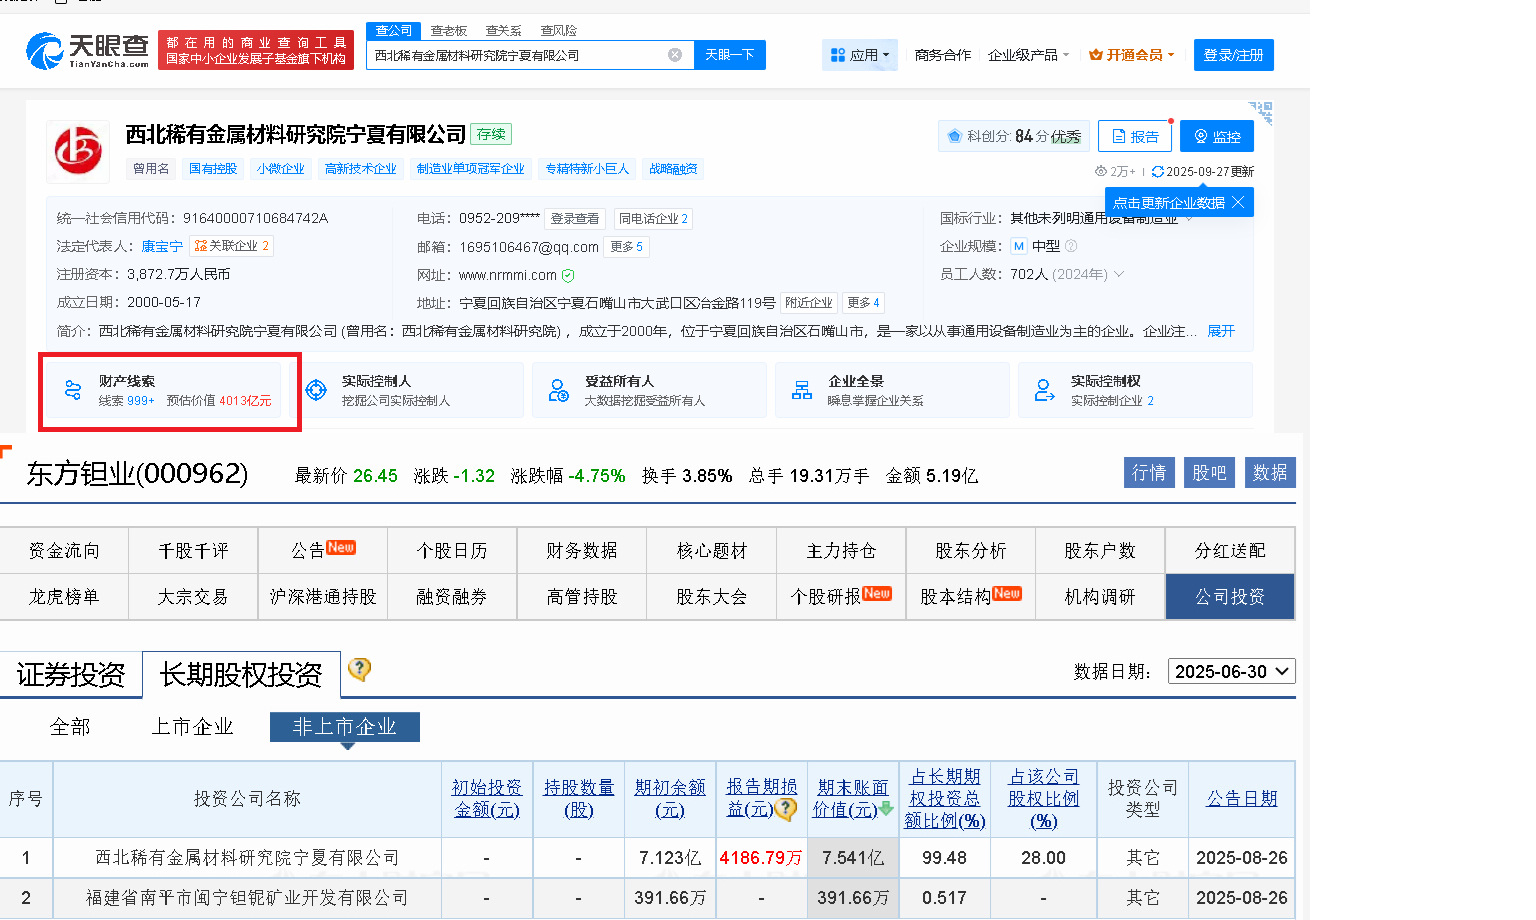This screenshot has height=920, width=1536.
Task: Open the 应用 dropdown menu
Action: (860, 55)
